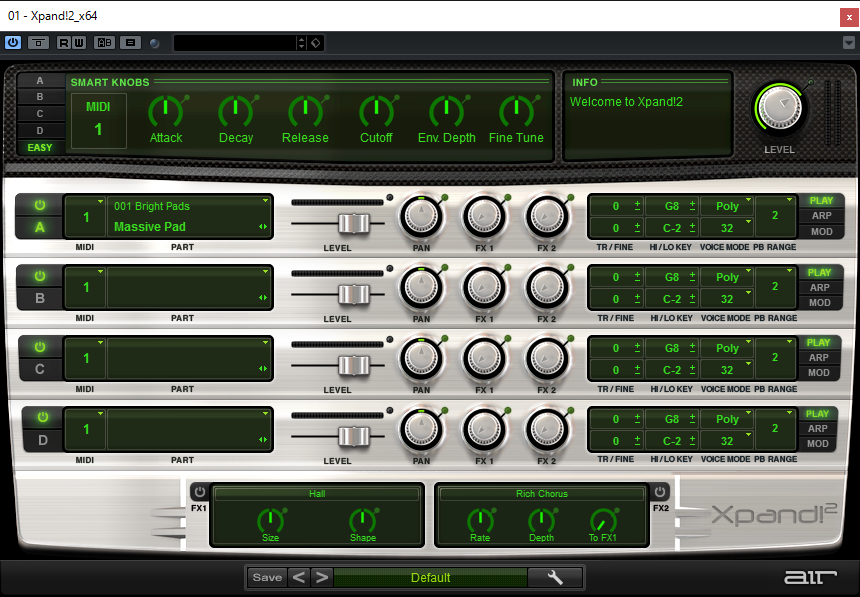Open the plugin options dropdown arrow at toolbar right
860x597 pixels.
click(x=848, y=43)
